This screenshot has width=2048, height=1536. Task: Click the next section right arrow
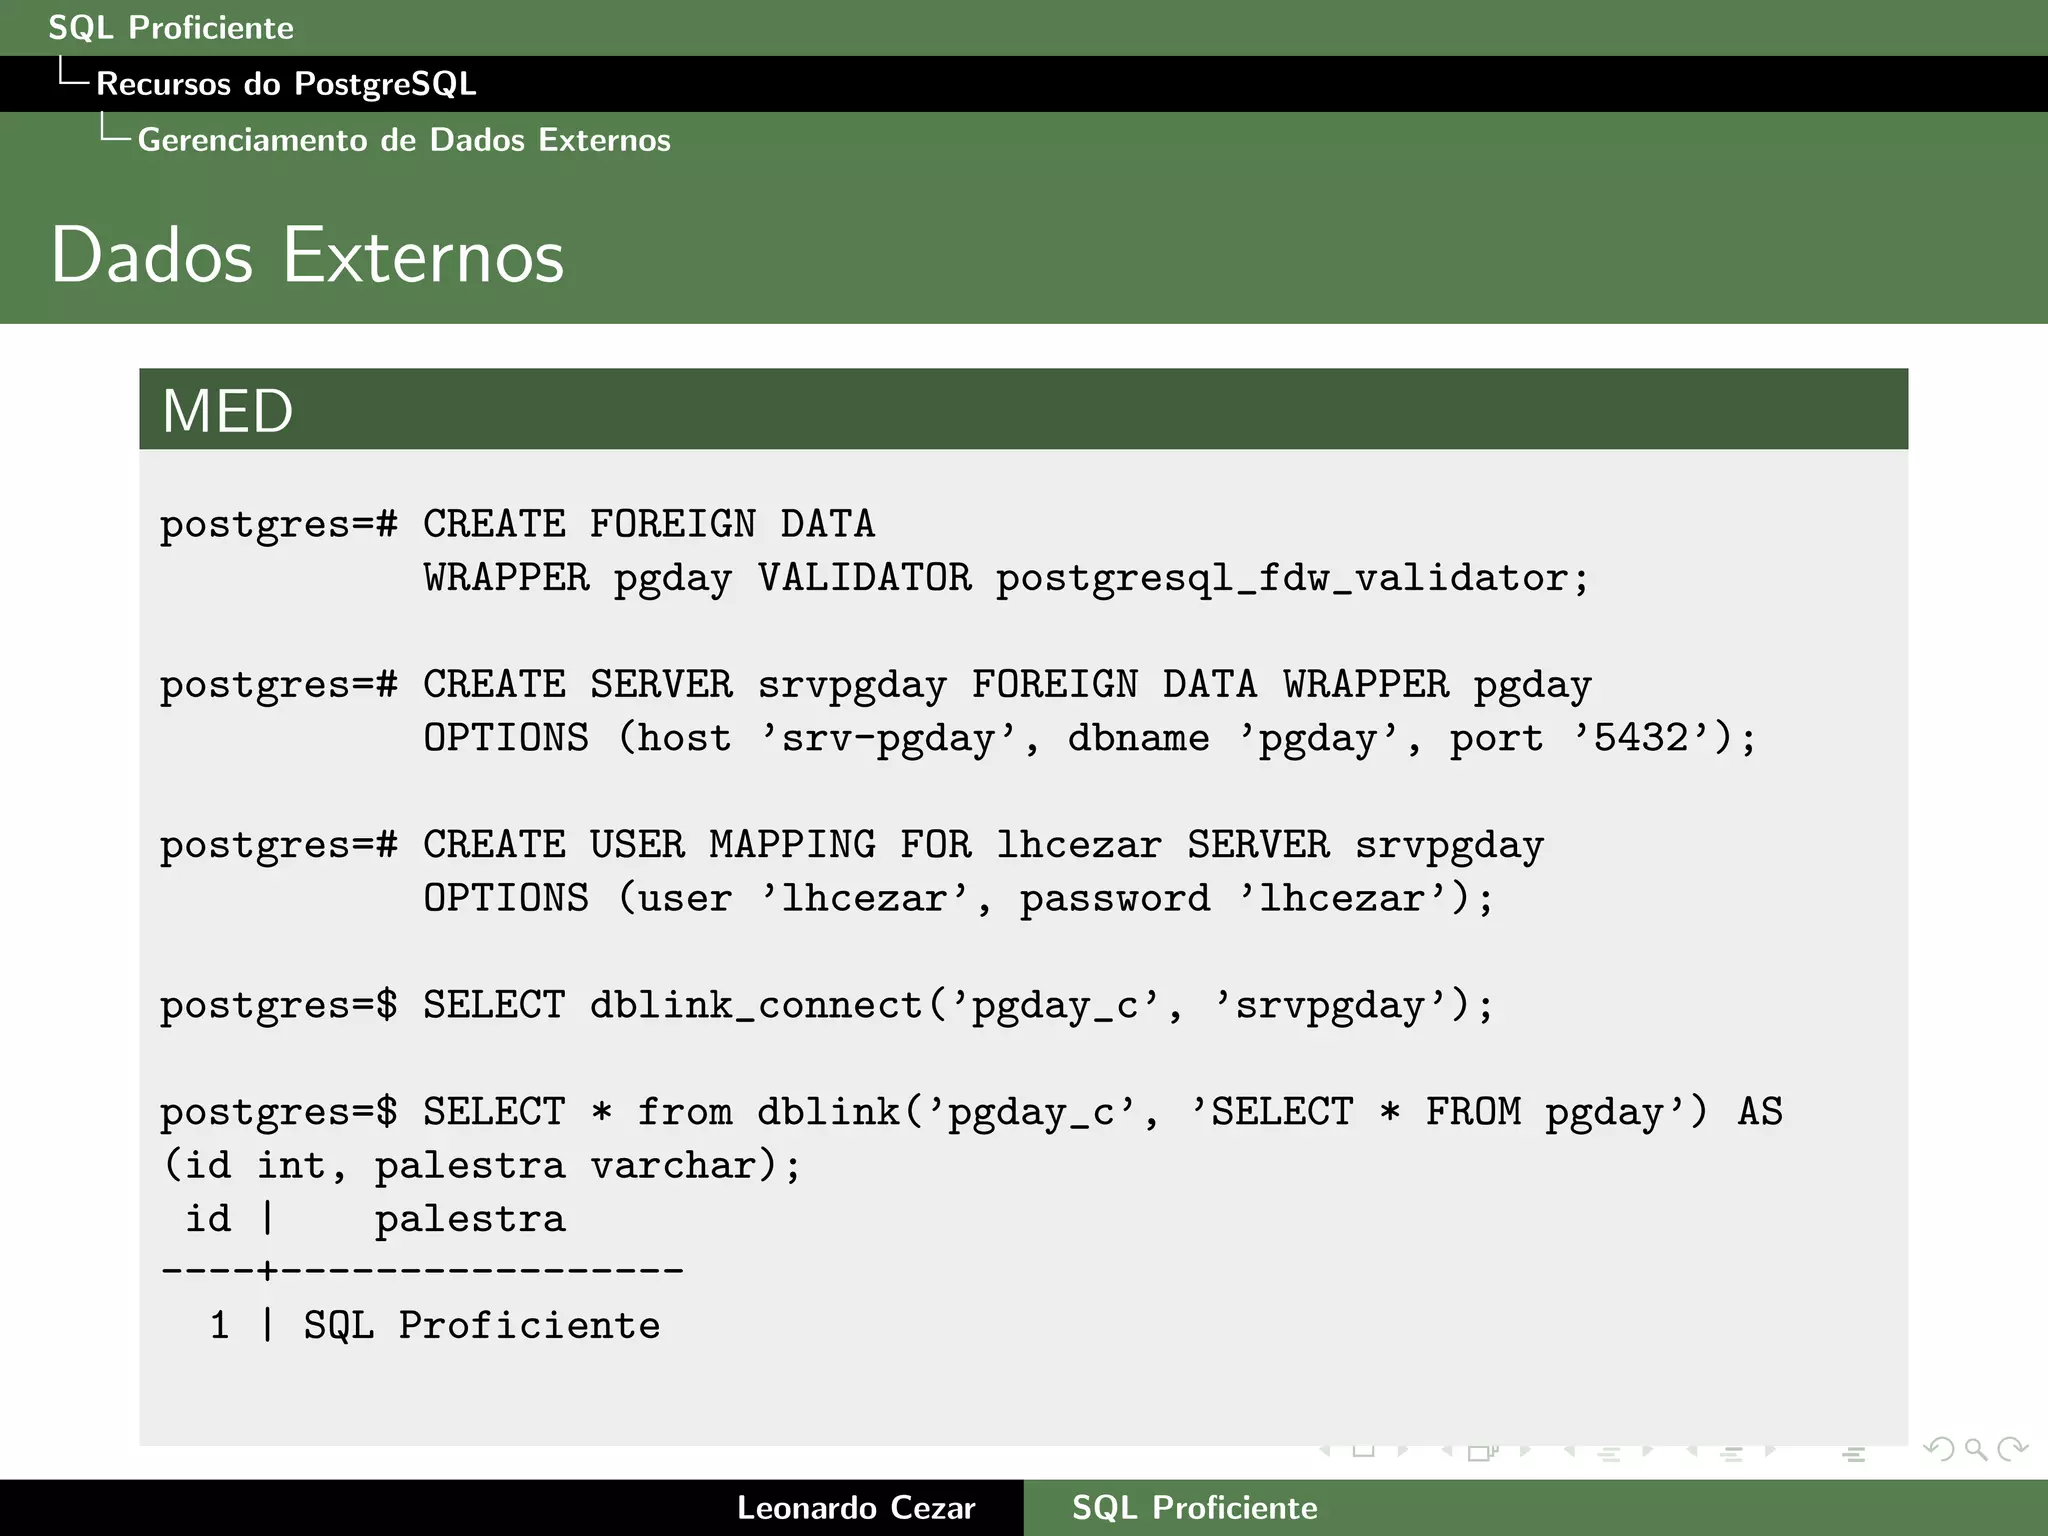pos(1771,1451)
